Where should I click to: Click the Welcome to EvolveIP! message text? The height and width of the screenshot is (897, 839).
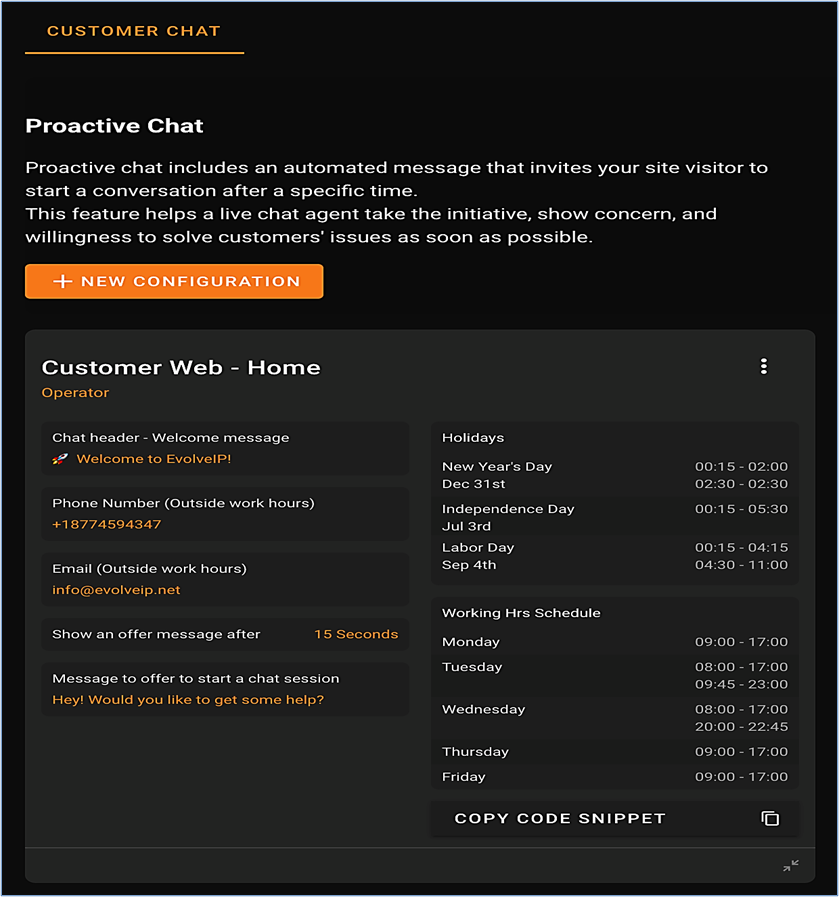pos(154,459)
